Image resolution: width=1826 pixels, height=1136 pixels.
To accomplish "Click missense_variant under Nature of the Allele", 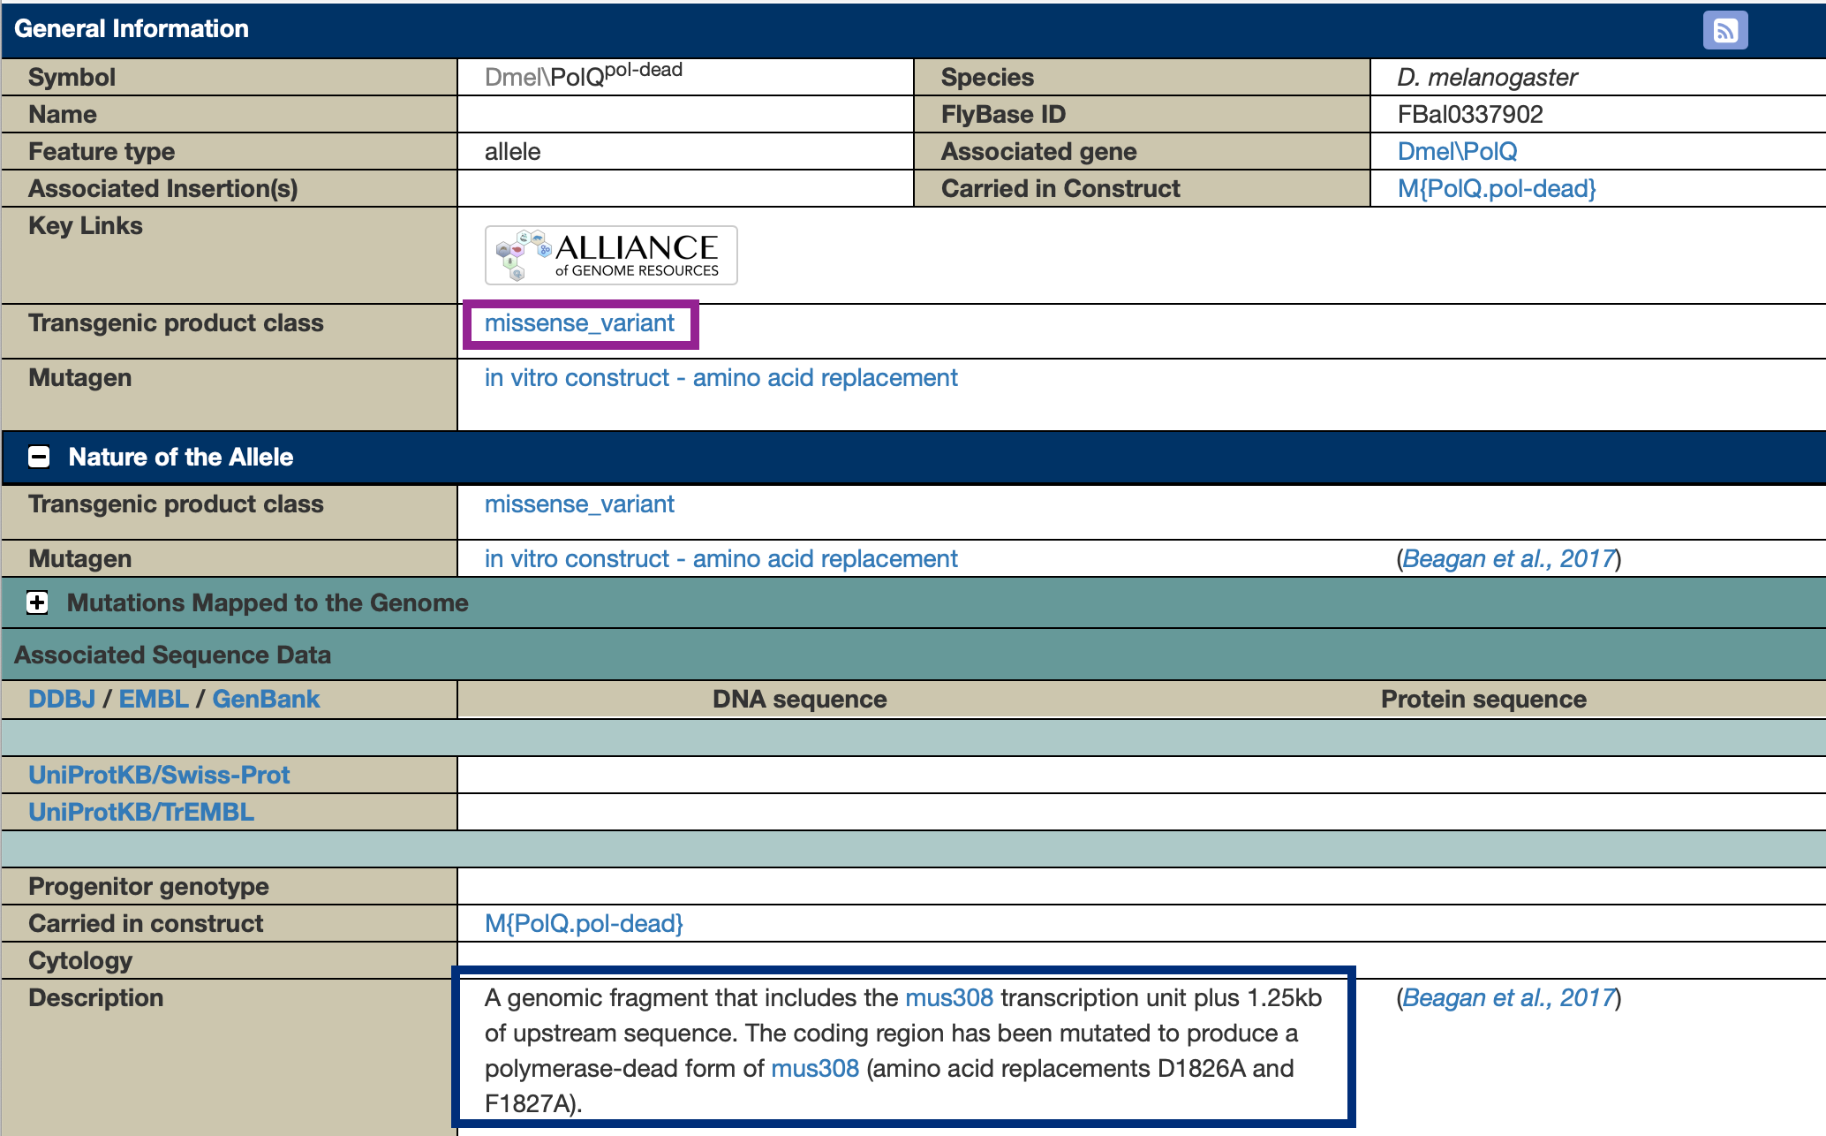I will coord(579,504).
